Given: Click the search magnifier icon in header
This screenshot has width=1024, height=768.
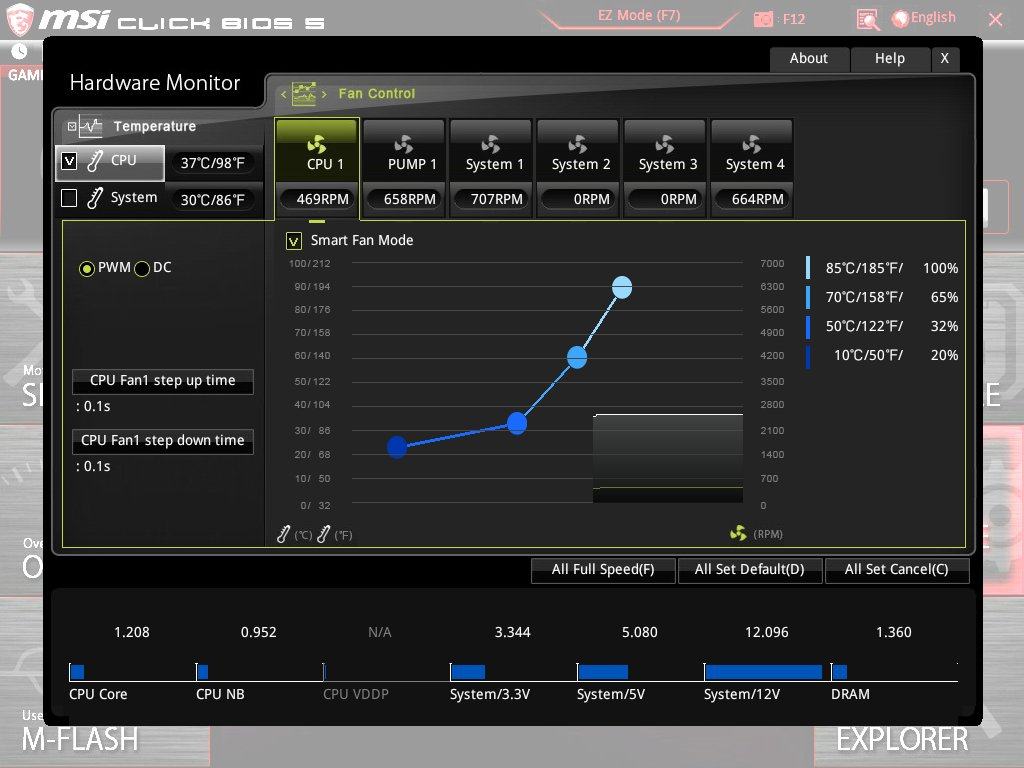Looking at the screenshot, I should click(x=868, y=20).
